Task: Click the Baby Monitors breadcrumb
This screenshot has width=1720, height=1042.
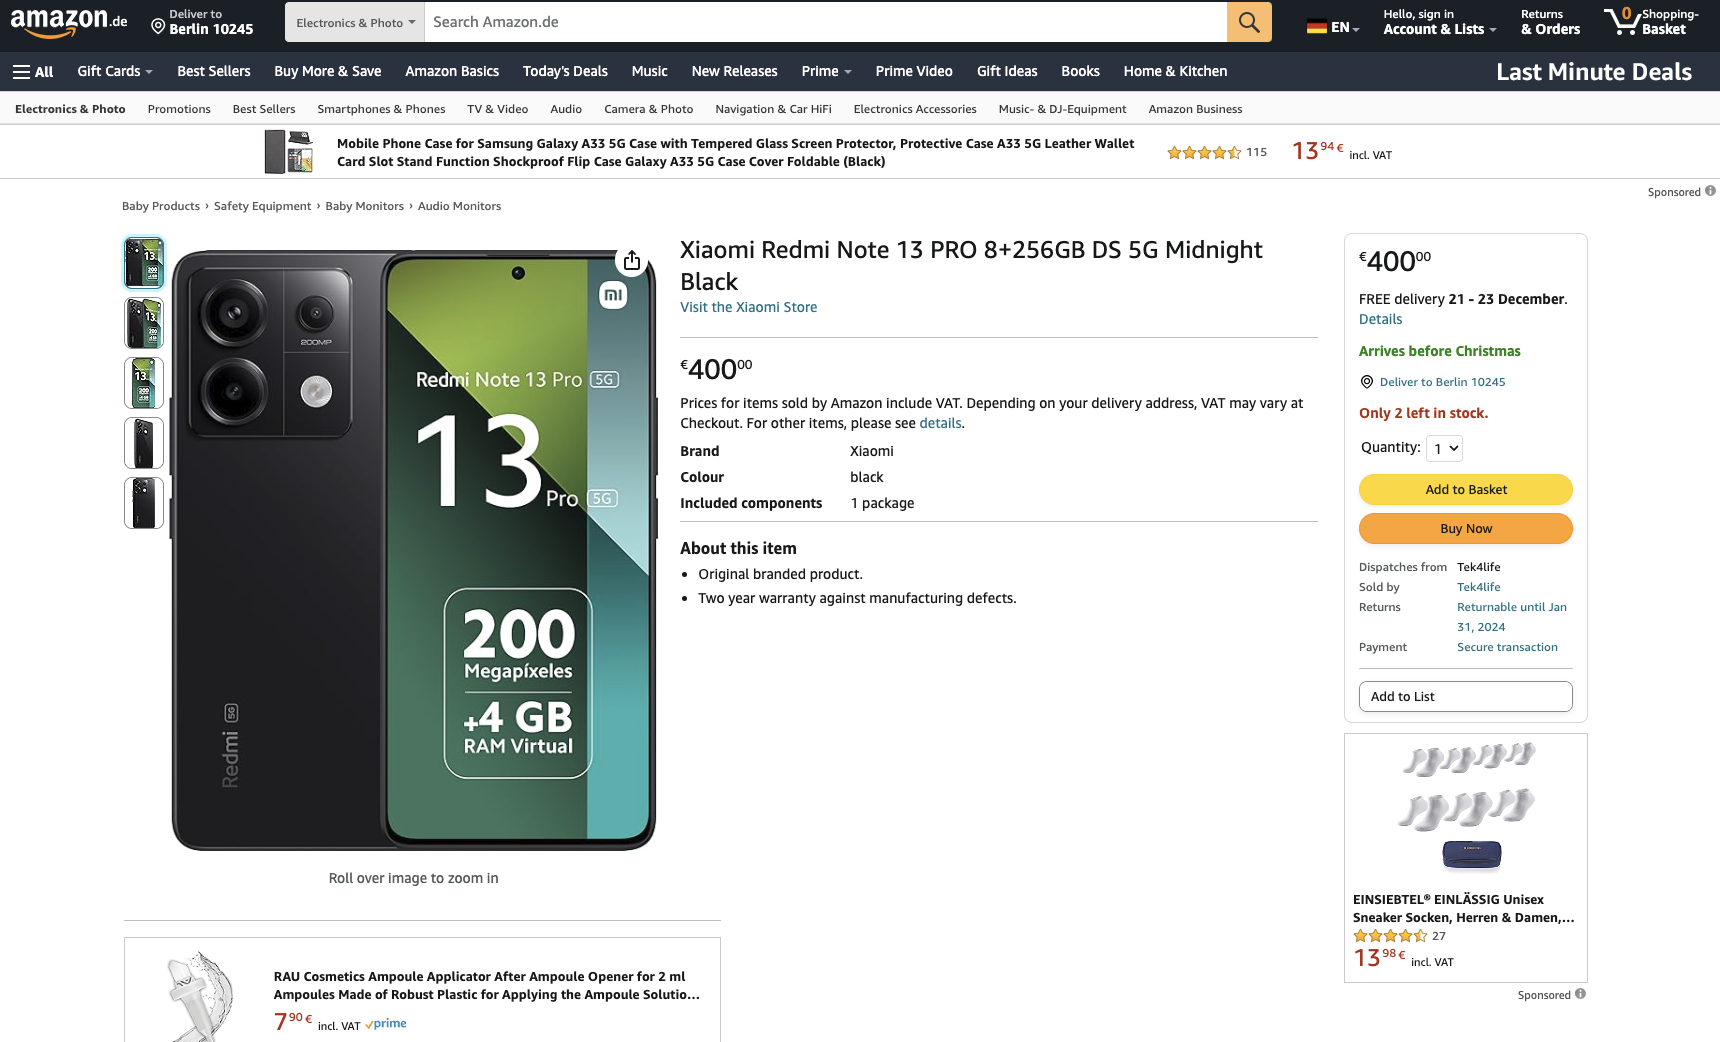Action: [364, 206]
